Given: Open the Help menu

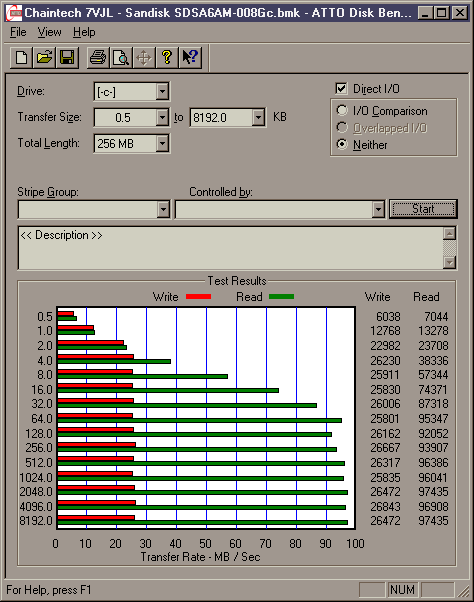Looking at the screenshot, I should click(84, 32).
